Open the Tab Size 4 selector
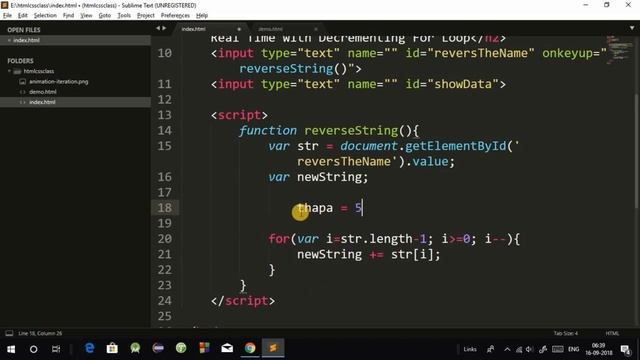The width and height of the screenshot is (640, 360). [x=566, y=333]
